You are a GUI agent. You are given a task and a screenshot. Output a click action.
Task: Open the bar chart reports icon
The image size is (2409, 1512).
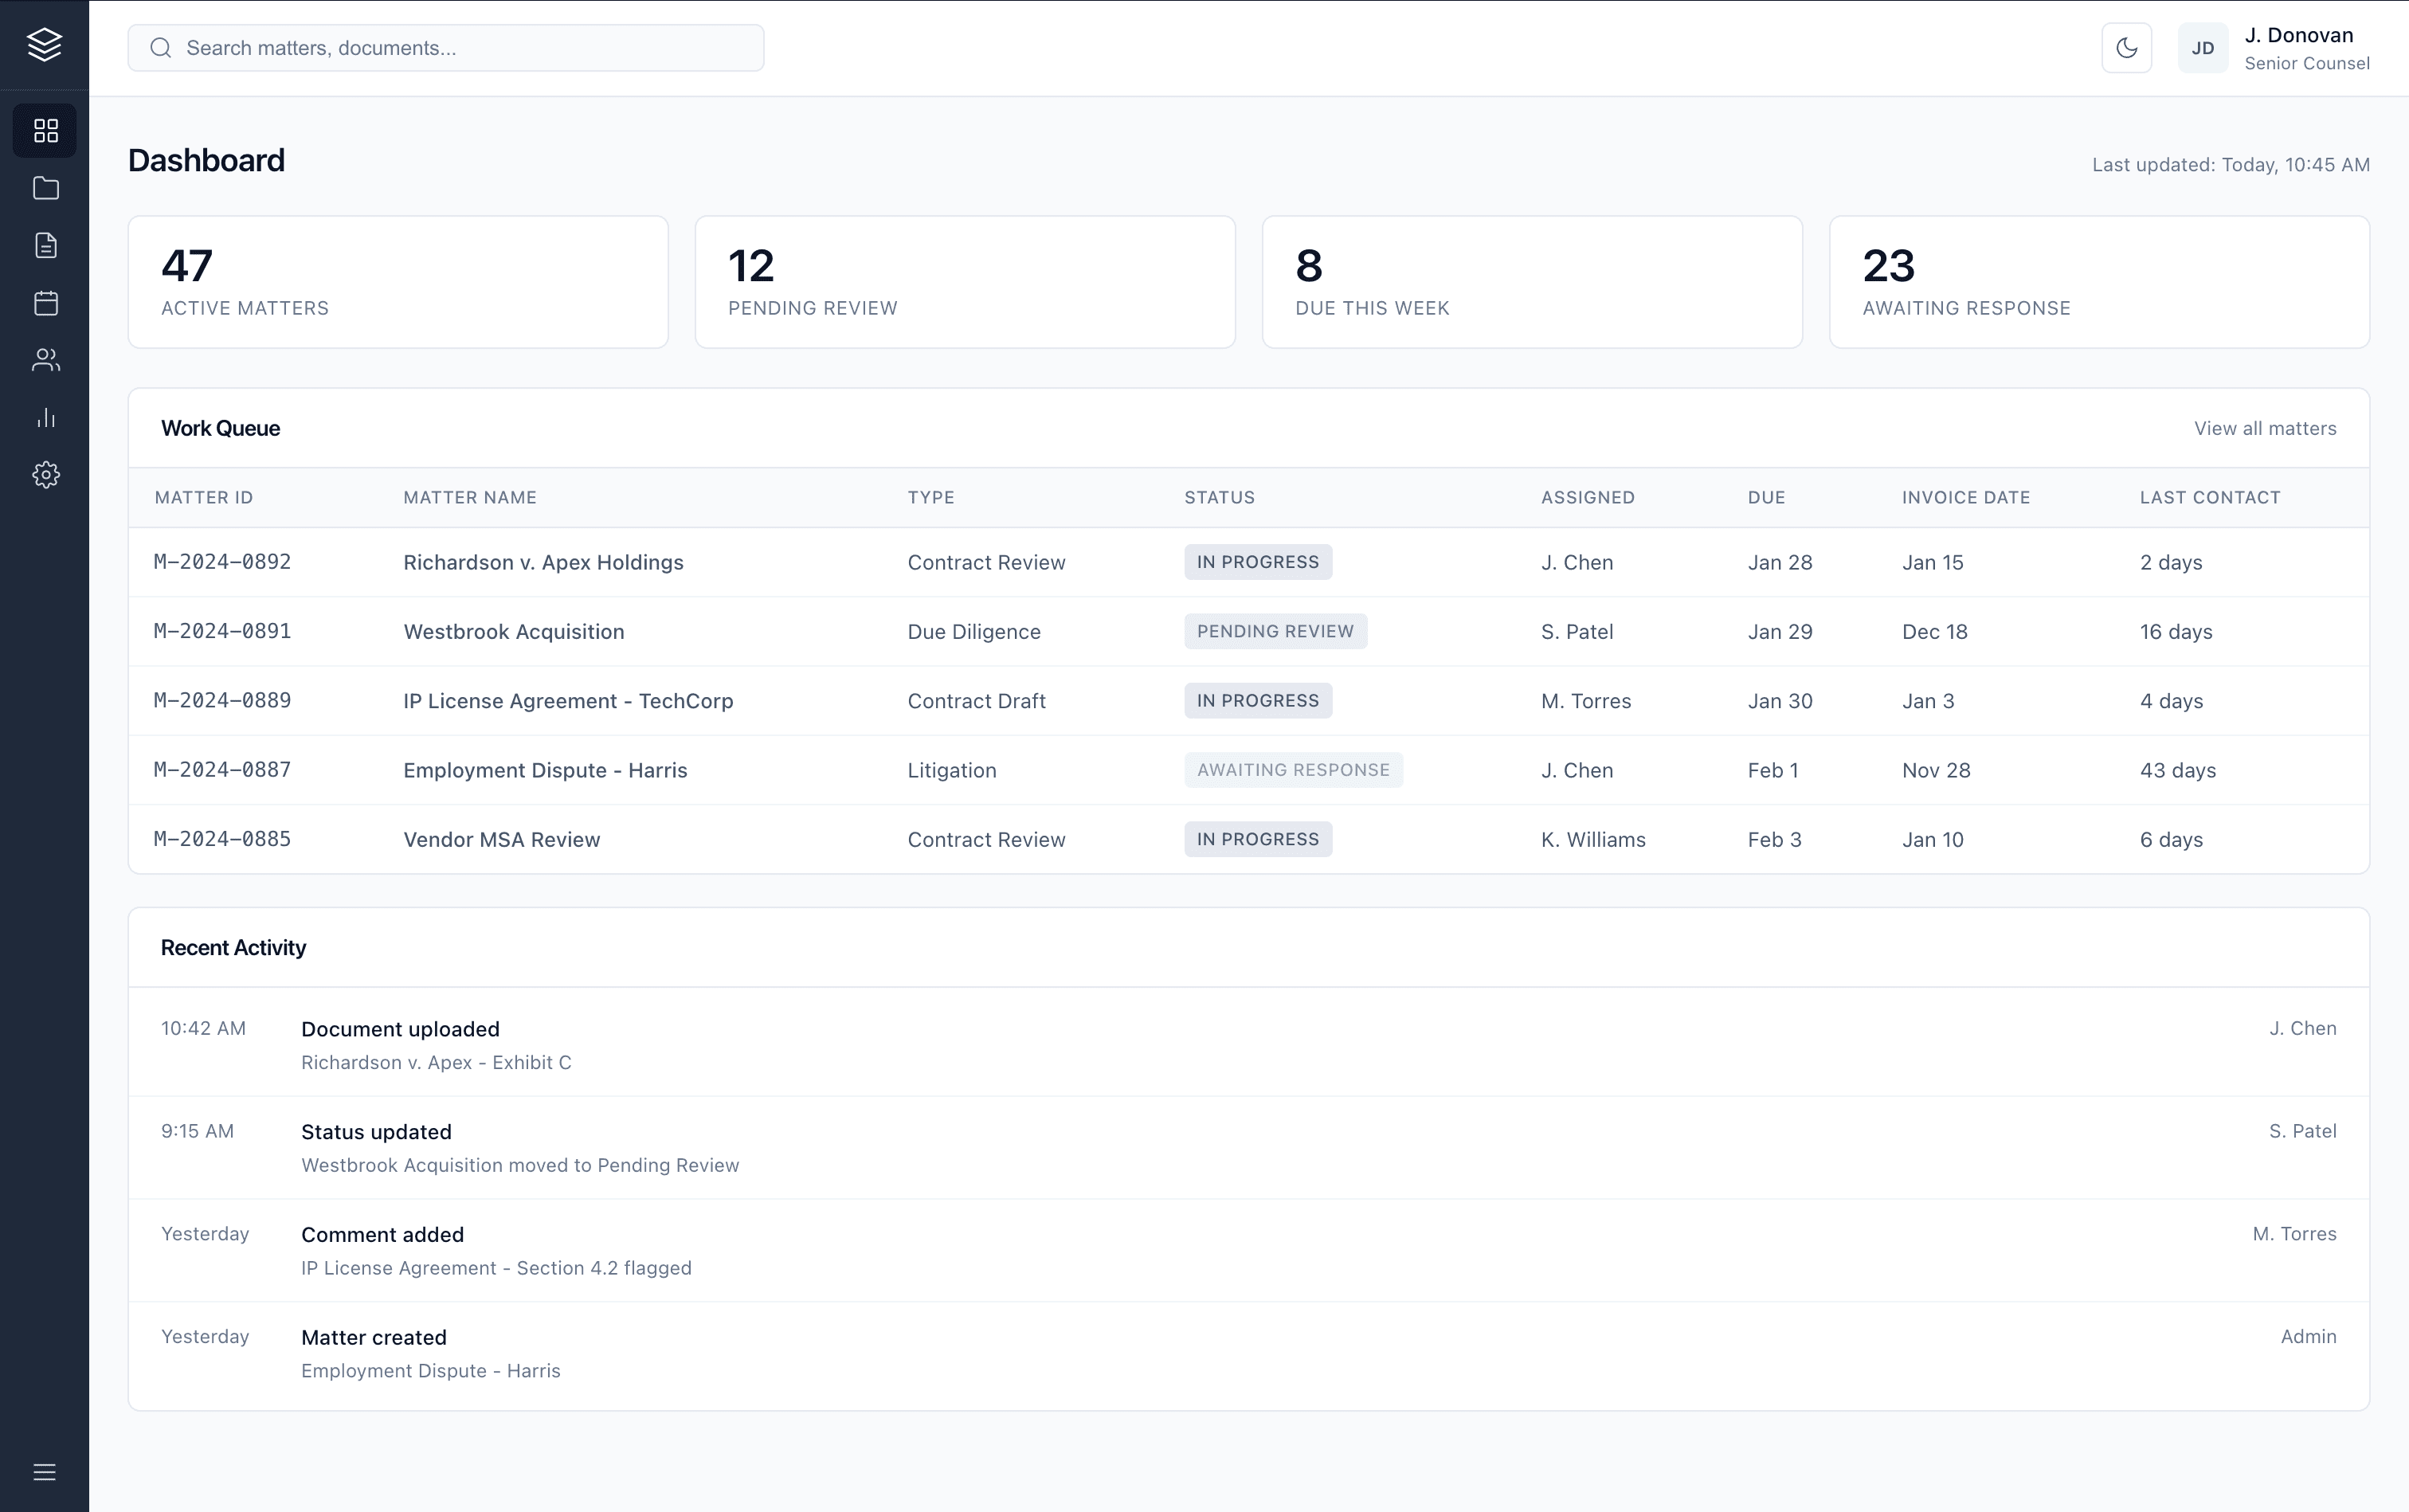tap(45, 418)
